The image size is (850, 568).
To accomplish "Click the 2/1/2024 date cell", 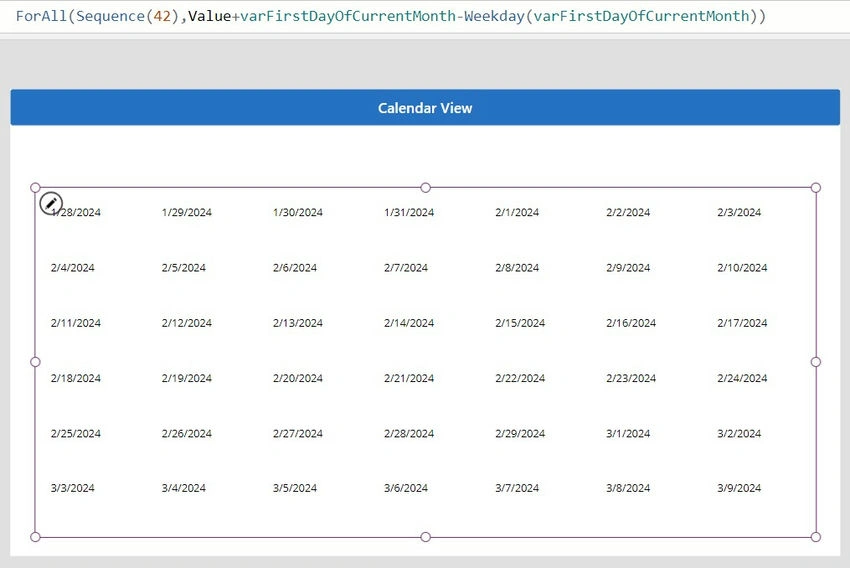I will [517, 212].
